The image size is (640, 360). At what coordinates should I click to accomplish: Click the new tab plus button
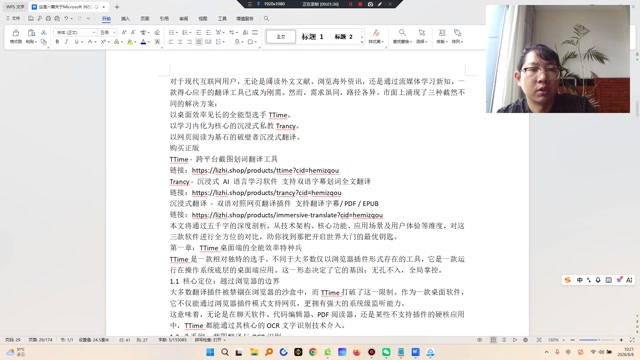(x=117, y=7)
